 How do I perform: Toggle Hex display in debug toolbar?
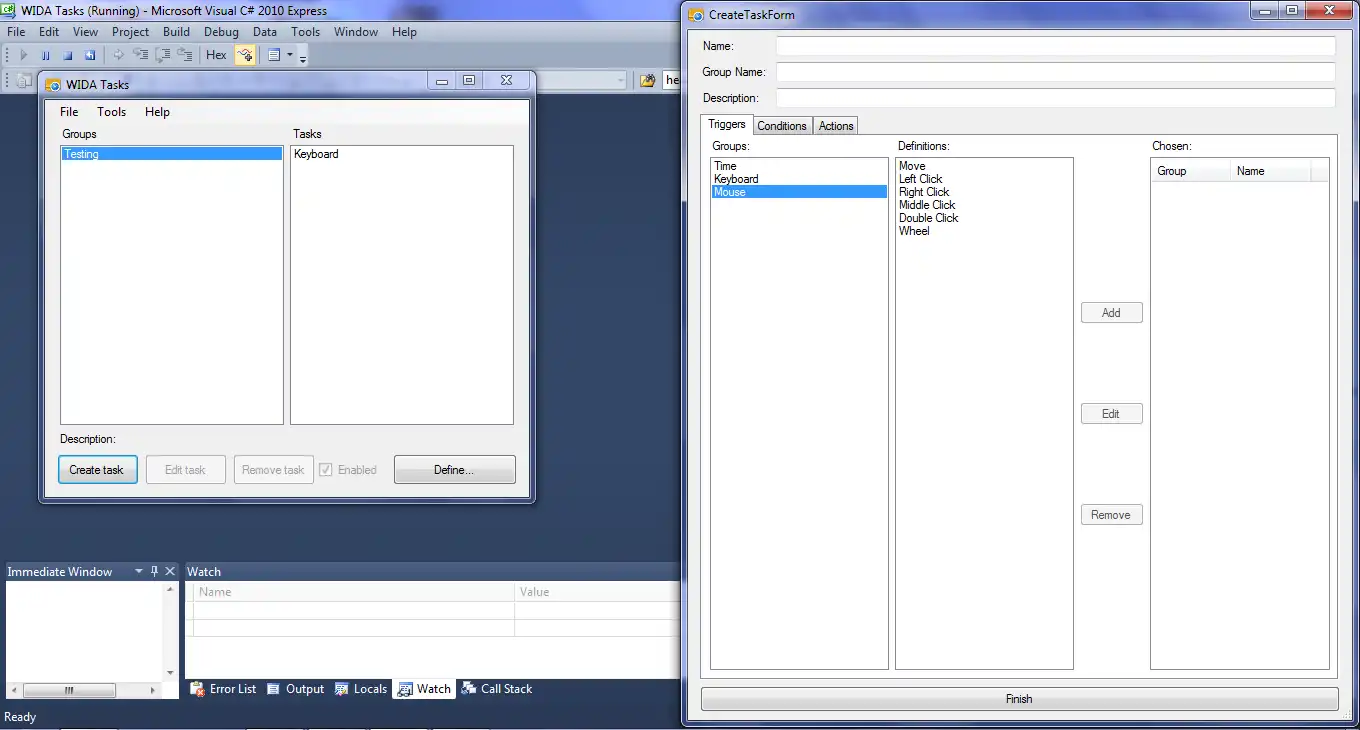tap(216, 55)
